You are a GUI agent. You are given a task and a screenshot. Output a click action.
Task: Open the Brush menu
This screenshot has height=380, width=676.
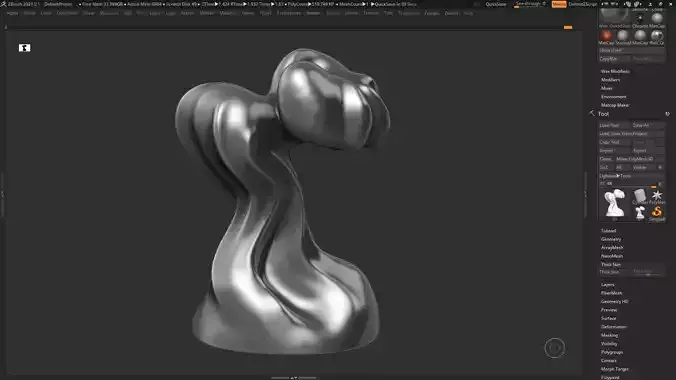[x=29, y=13]
